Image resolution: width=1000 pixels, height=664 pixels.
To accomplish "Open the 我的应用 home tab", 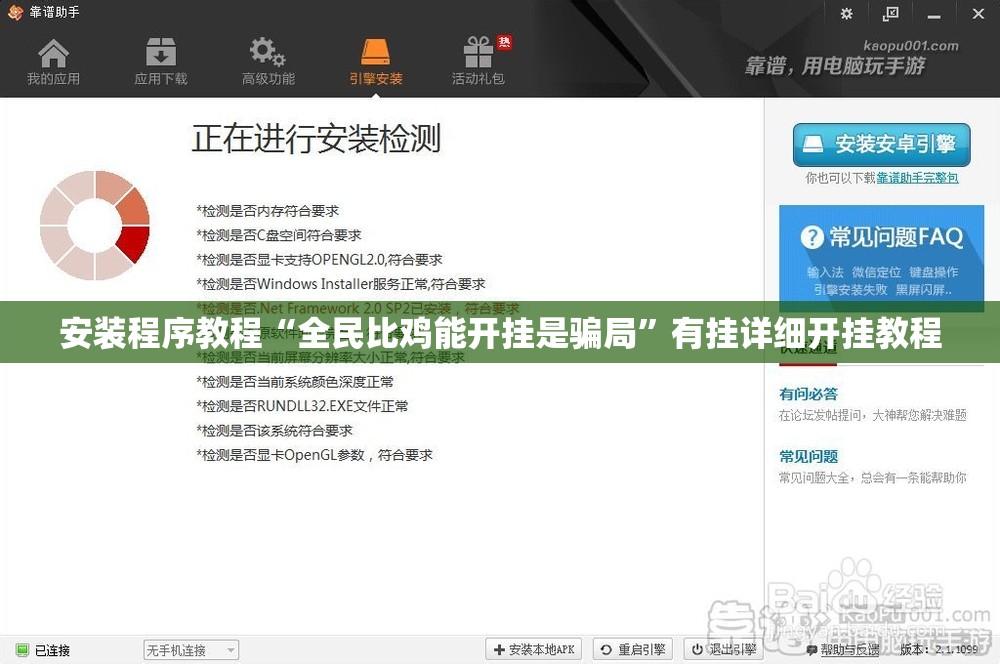I will [x=54, y=62].
